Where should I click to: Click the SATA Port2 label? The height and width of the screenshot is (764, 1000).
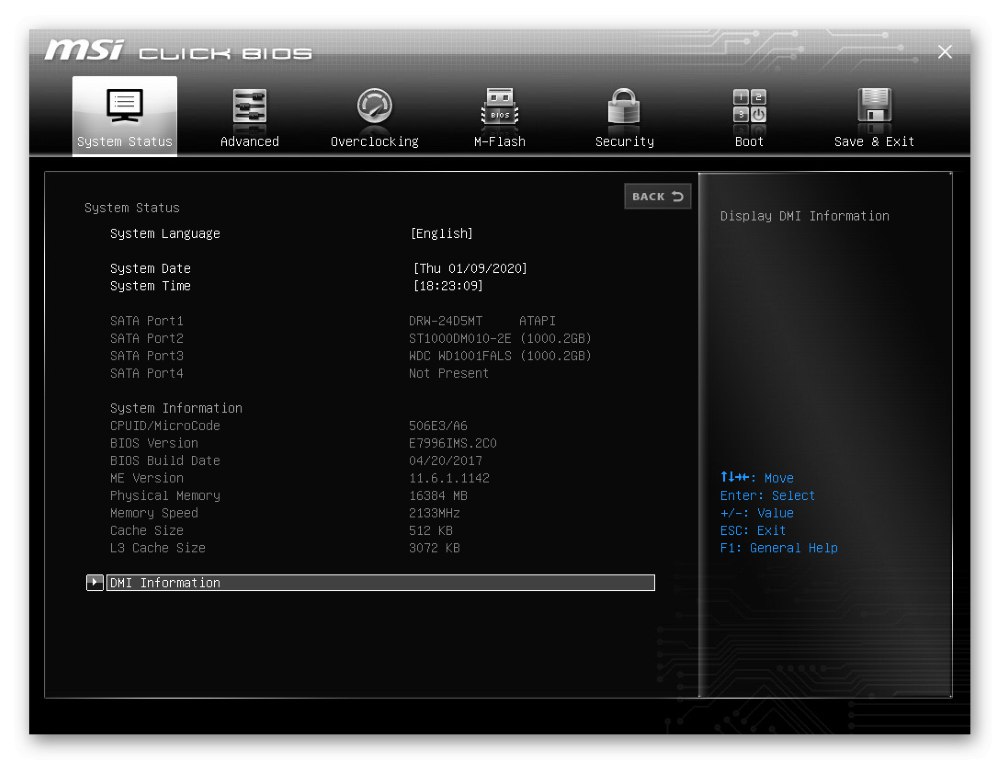(x=146, y=338)
